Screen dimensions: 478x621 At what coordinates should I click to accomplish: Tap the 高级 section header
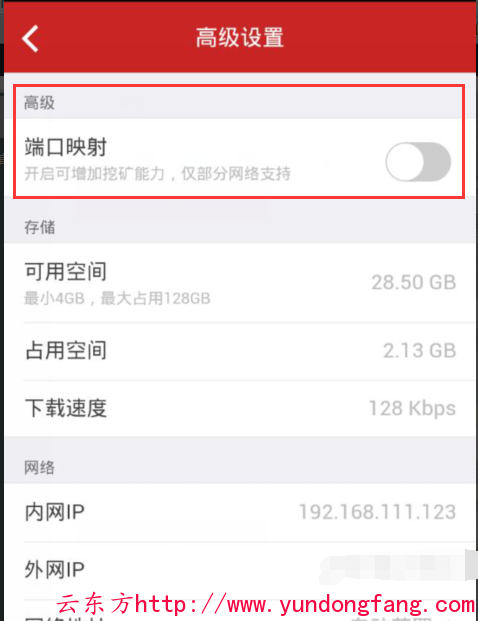point(40,103)
